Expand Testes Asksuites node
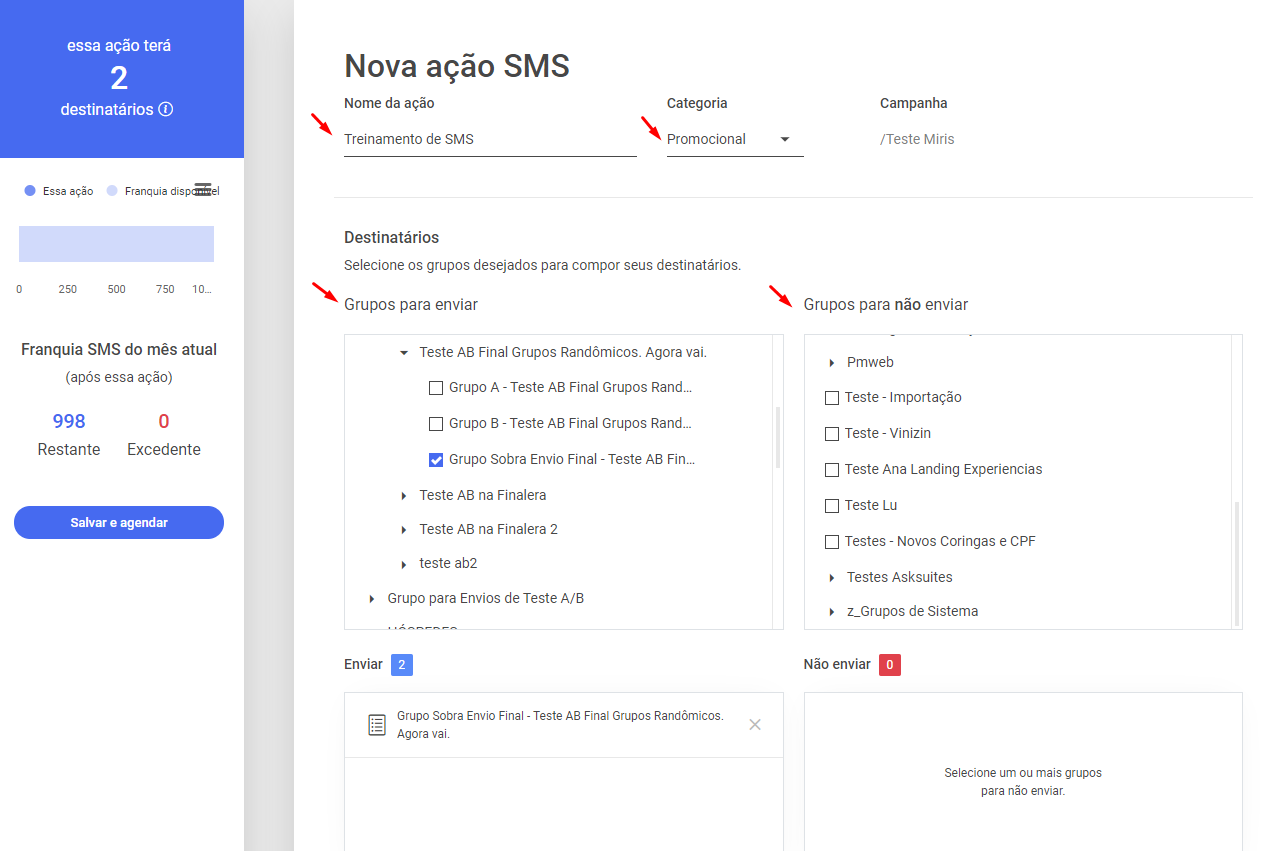Screen dimensions: 1286x851 (x=832, y=578)
